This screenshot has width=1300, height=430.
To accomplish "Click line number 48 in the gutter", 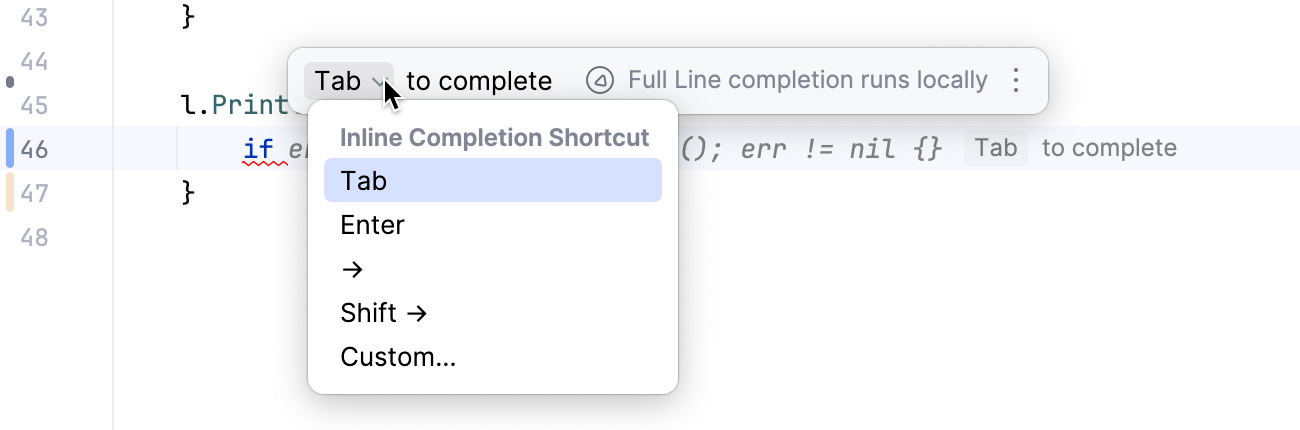I will click(34, 237).
